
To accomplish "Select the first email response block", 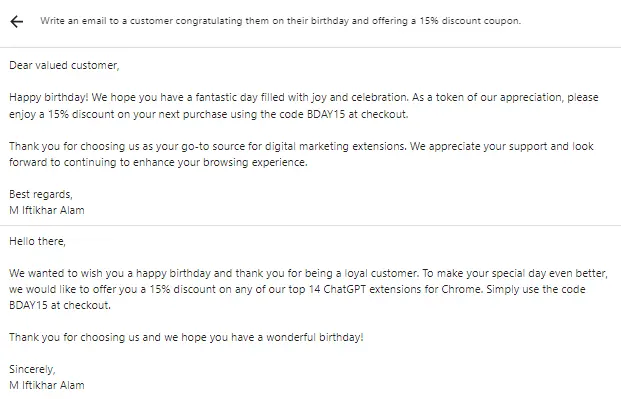I will [310, 137].
